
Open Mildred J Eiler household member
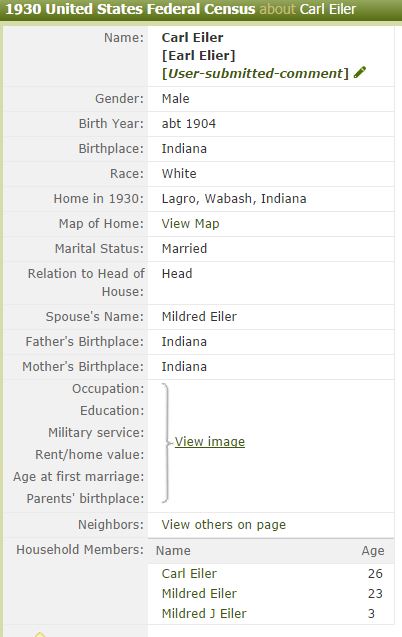coord(204,613)
